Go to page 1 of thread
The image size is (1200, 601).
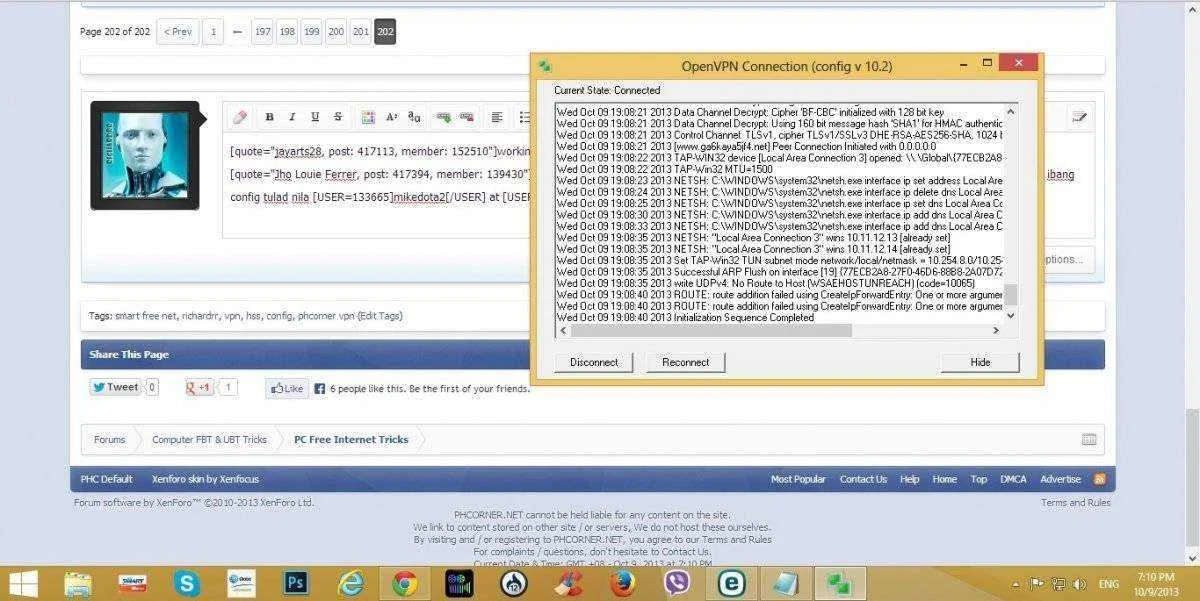213,32
